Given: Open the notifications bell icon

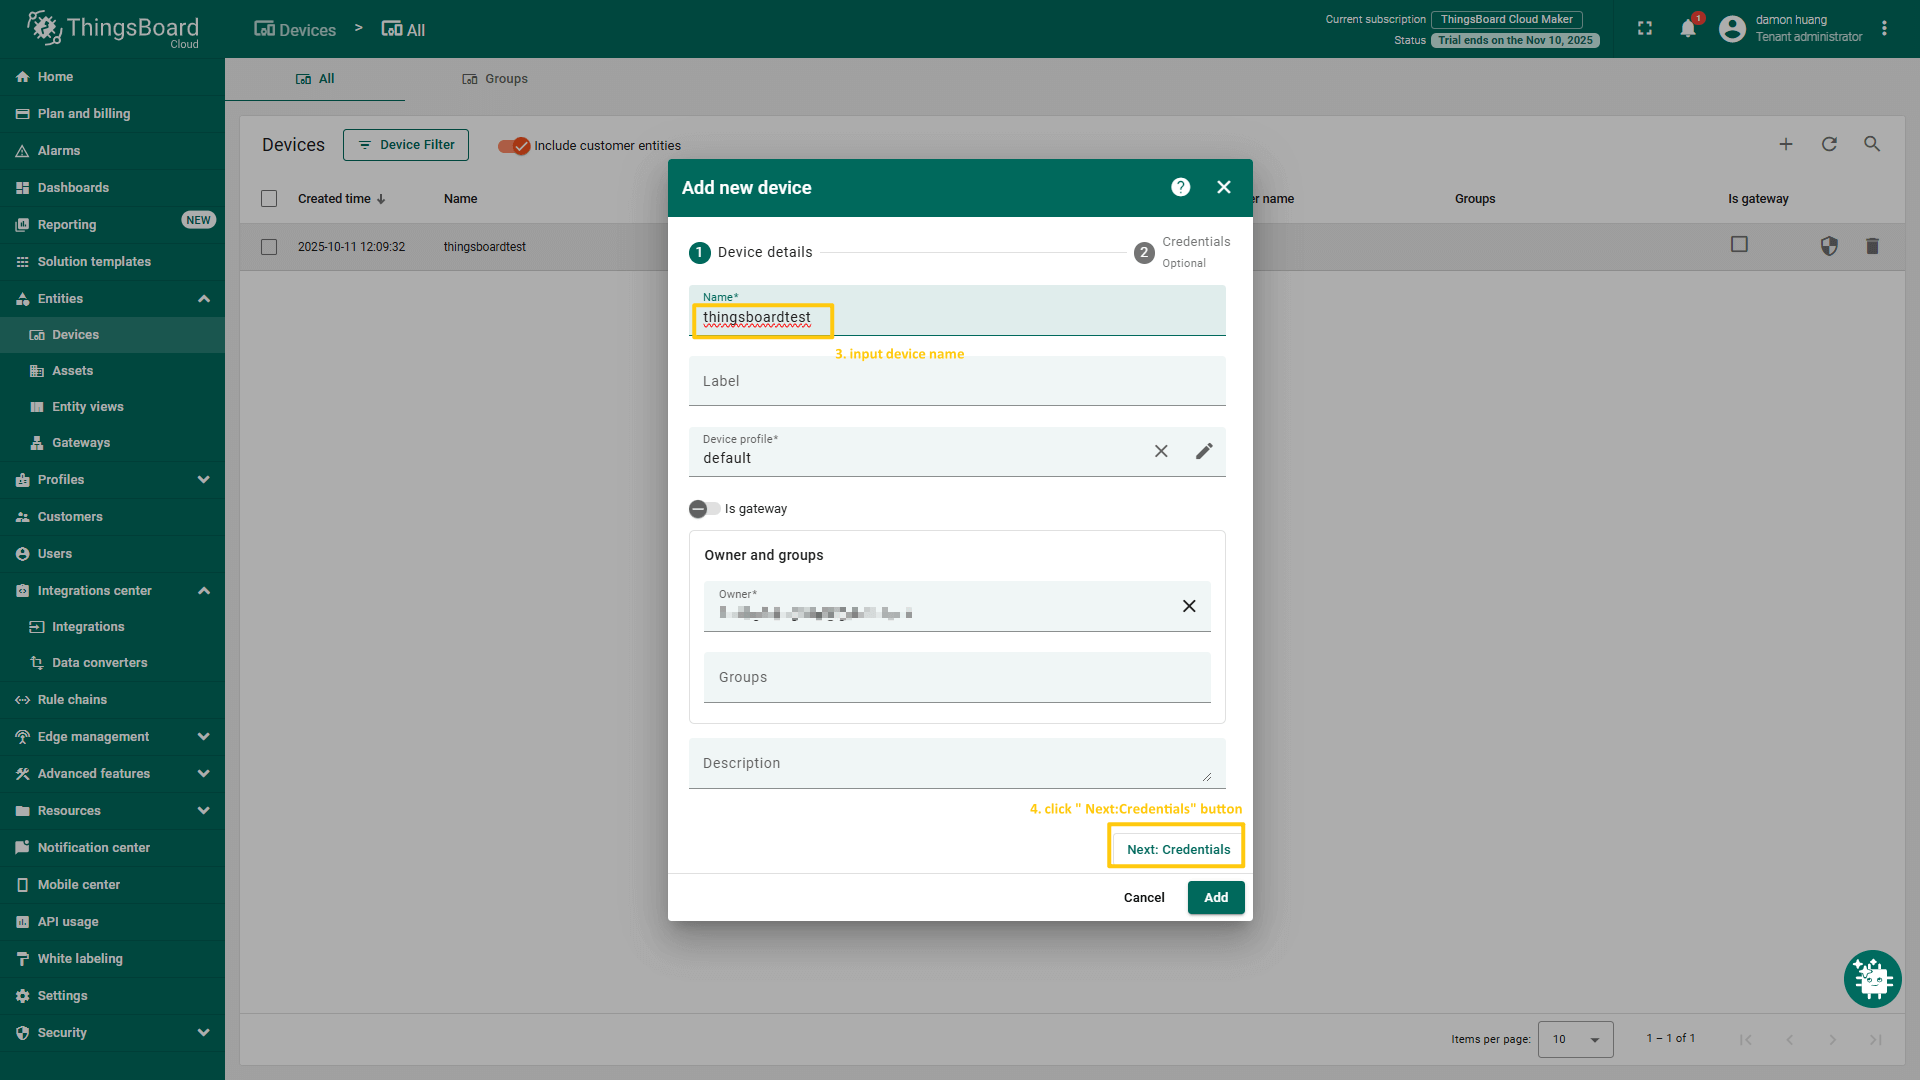Looking at the screenshot, I should [1688, 29].
